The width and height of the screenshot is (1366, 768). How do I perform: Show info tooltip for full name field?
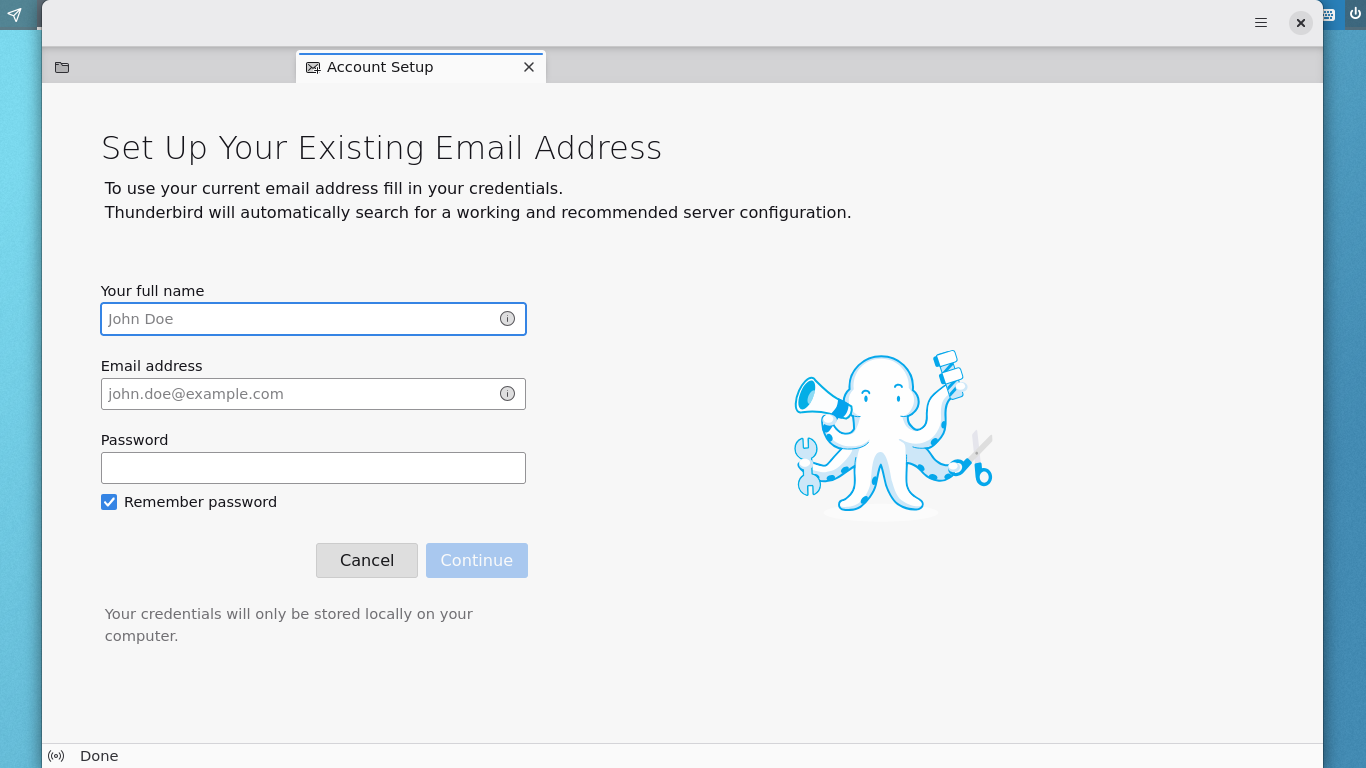pyautogui.click(x=507, y=319)
